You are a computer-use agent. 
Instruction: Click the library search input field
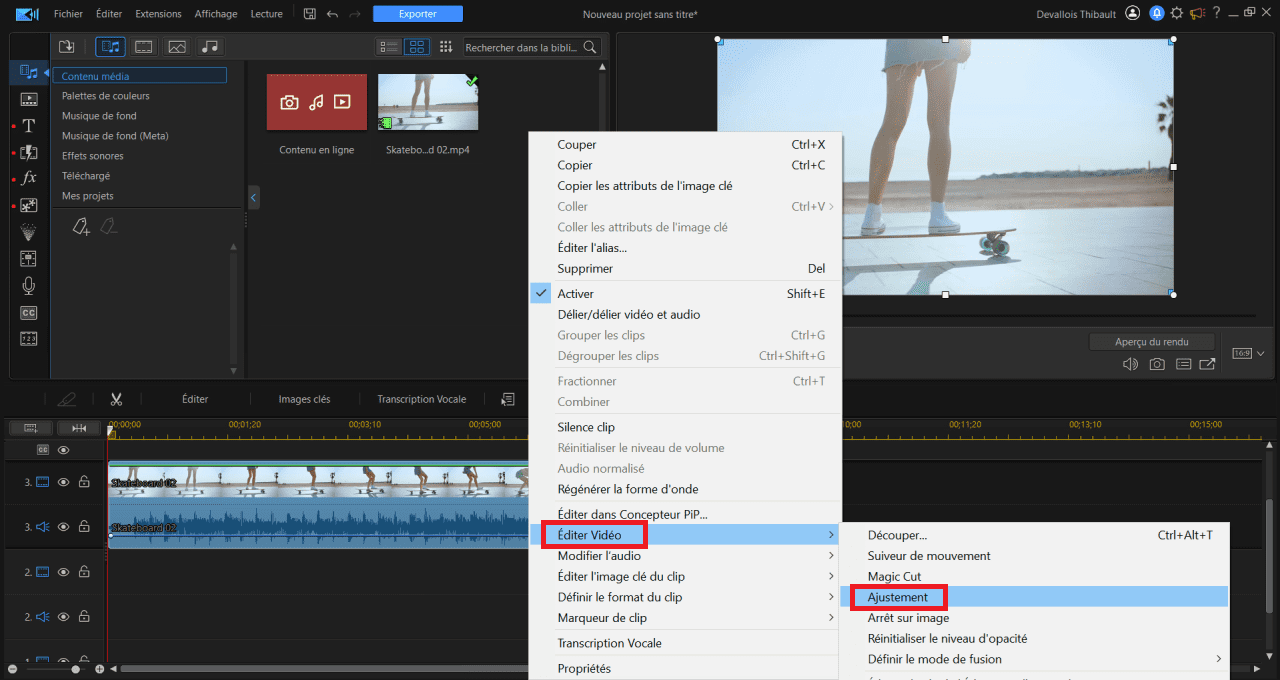click(523, 47)
